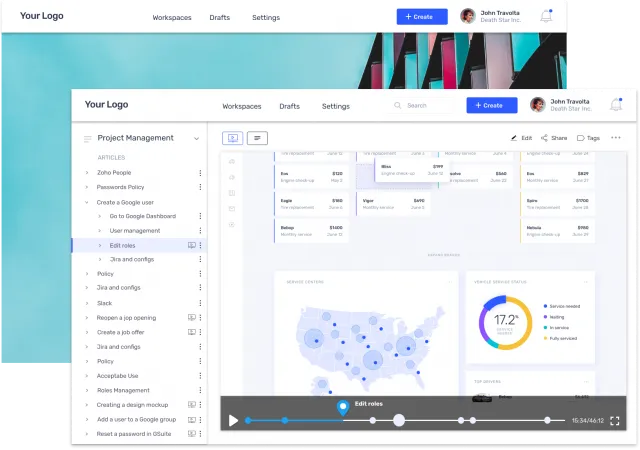Image resolution: width=640 pixels, height=450 pixels.
Task: Click the large white playhead on video timeline
Action: click(399, 420)
